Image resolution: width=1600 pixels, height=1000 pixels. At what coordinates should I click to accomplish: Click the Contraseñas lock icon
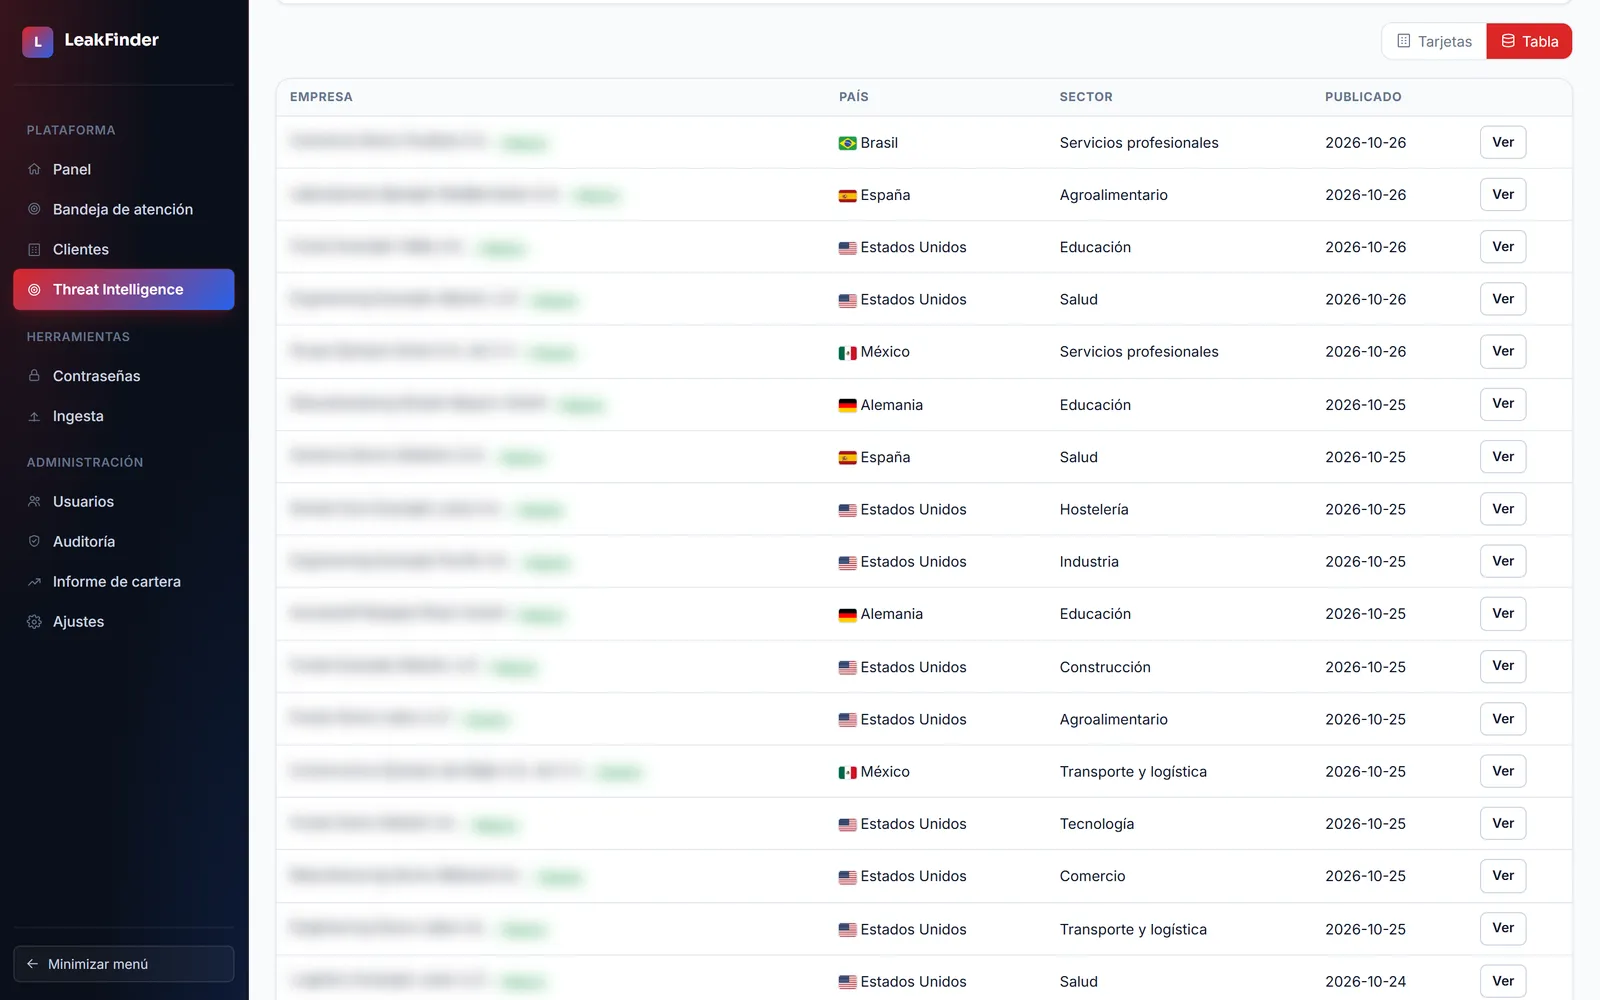[34, 376]
